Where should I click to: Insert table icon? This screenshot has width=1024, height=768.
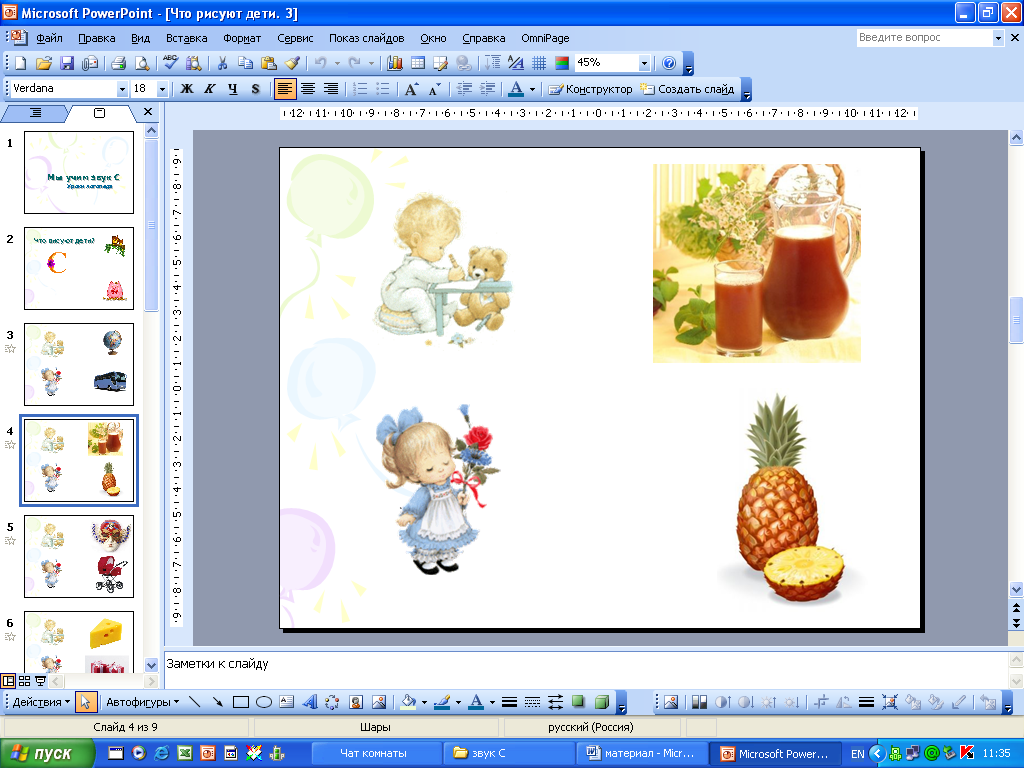(x=418, y=63)
